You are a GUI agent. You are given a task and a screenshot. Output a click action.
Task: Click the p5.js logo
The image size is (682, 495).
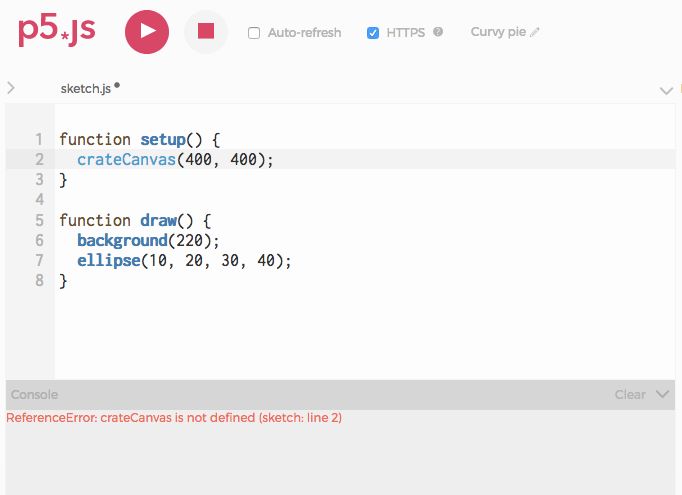[57, 31]
